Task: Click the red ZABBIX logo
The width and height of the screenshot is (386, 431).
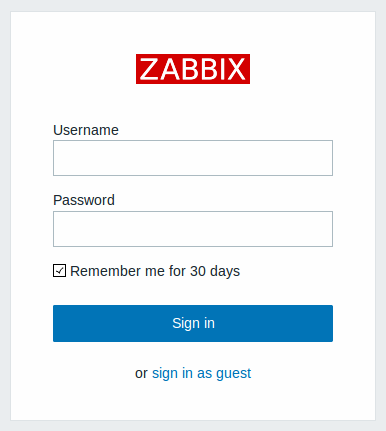Action: coord(193,69)
